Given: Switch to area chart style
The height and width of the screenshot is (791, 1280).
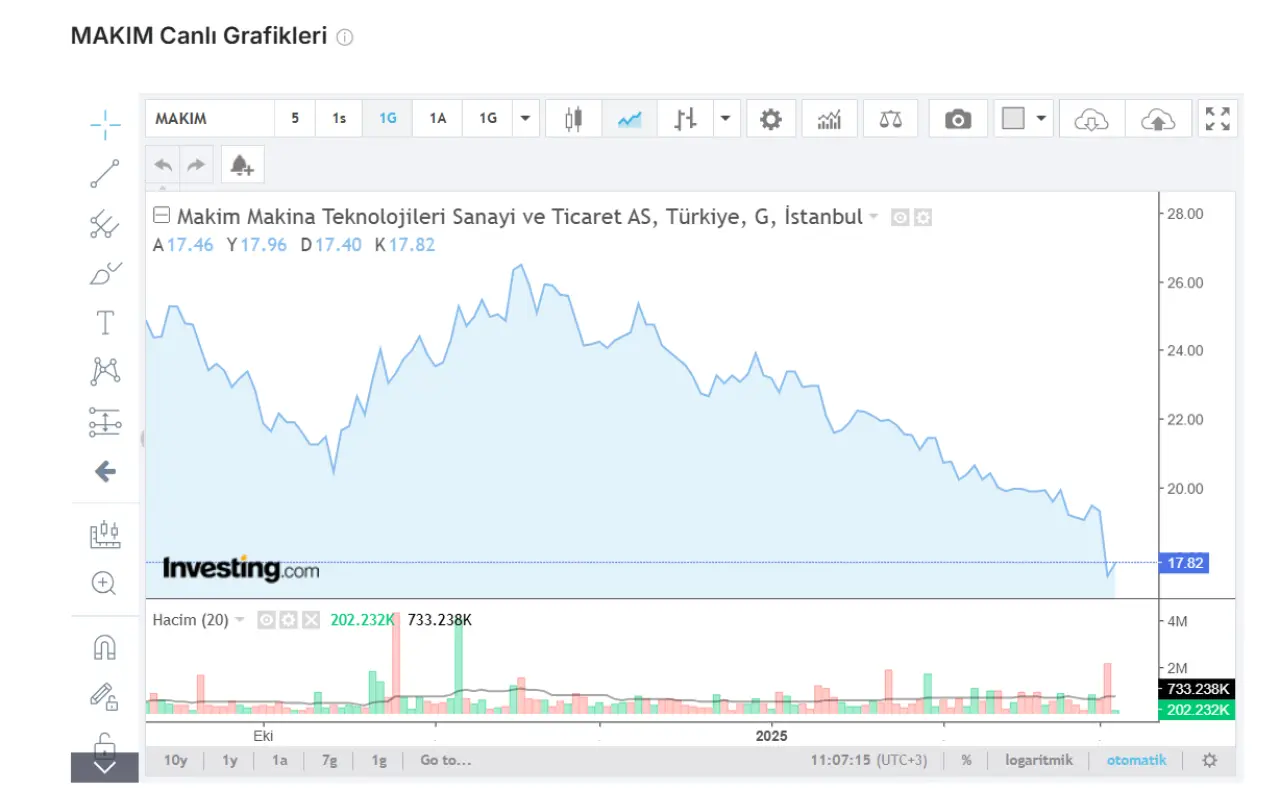Looking at the screenshot, I should click(x=629, y=119).
